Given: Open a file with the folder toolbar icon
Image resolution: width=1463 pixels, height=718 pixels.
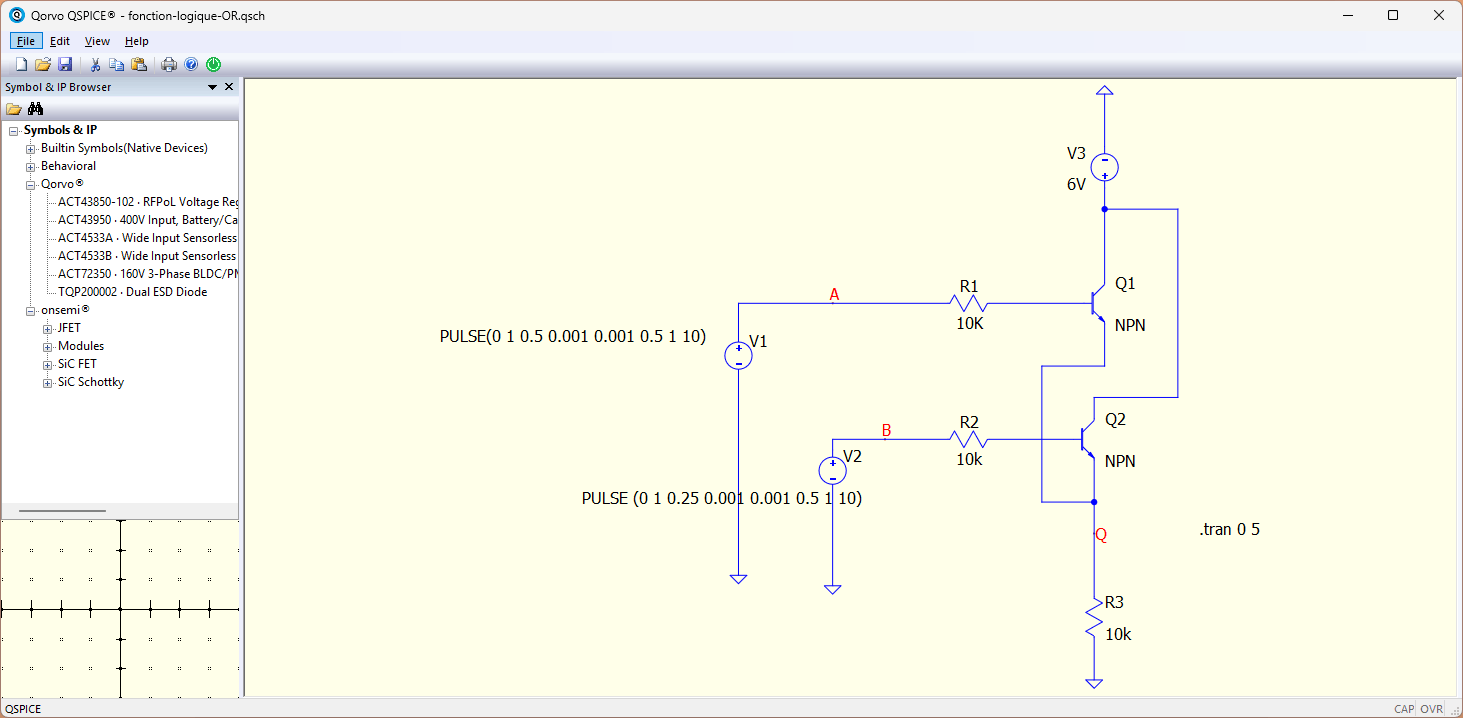Looking at the screenshot, I should [43, 64].
